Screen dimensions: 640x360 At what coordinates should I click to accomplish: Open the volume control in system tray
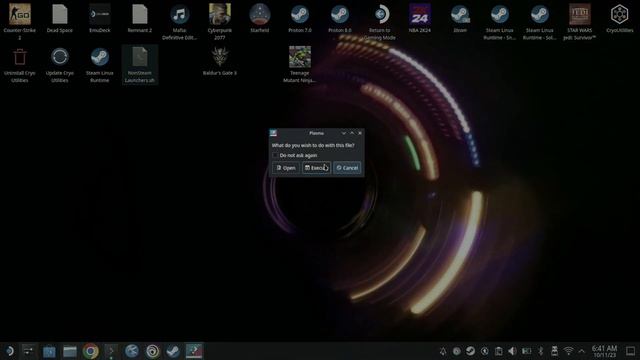[512, 351]
